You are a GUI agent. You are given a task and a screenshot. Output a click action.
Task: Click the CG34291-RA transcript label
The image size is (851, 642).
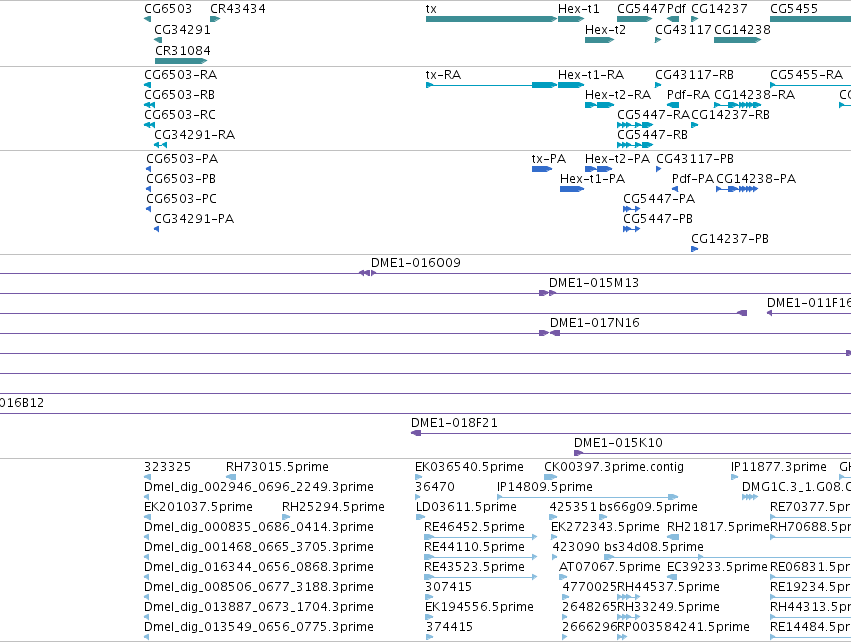pyautogui.click(x=195, y=135)
